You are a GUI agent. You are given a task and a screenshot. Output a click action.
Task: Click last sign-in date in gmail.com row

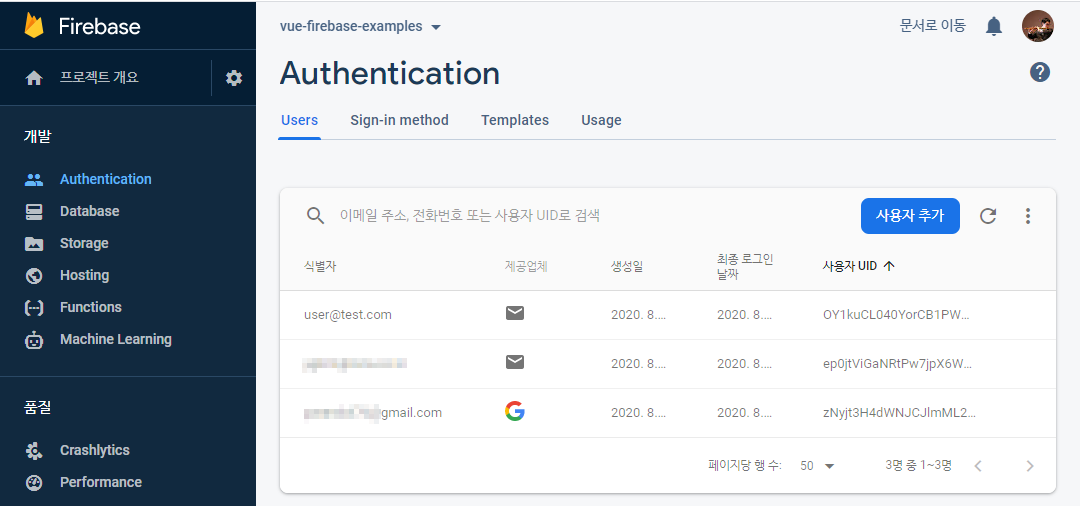(x=745, y=413)
